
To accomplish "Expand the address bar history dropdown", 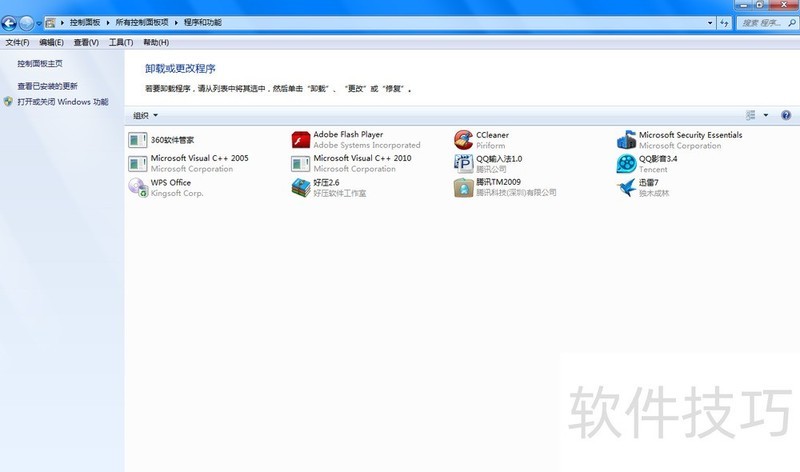I will (710, 23).
